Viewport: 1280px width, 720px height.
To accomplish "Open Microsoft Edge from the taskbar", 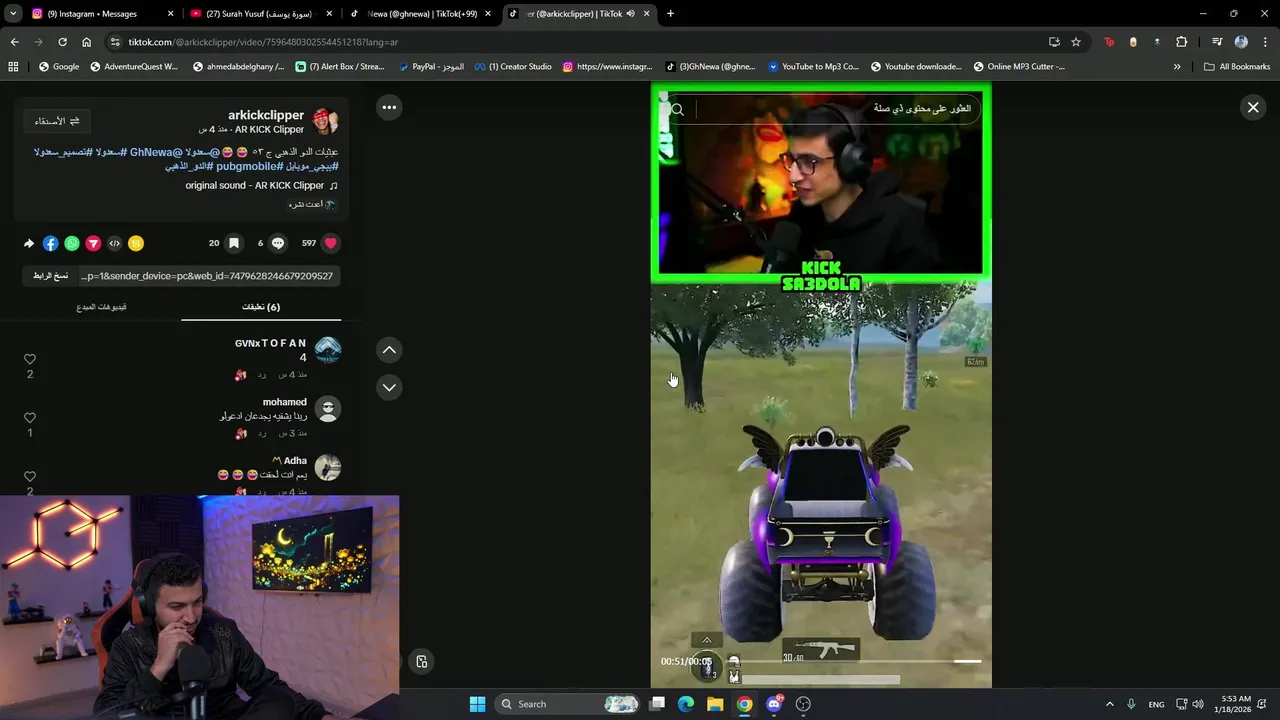I will [686, 704].
